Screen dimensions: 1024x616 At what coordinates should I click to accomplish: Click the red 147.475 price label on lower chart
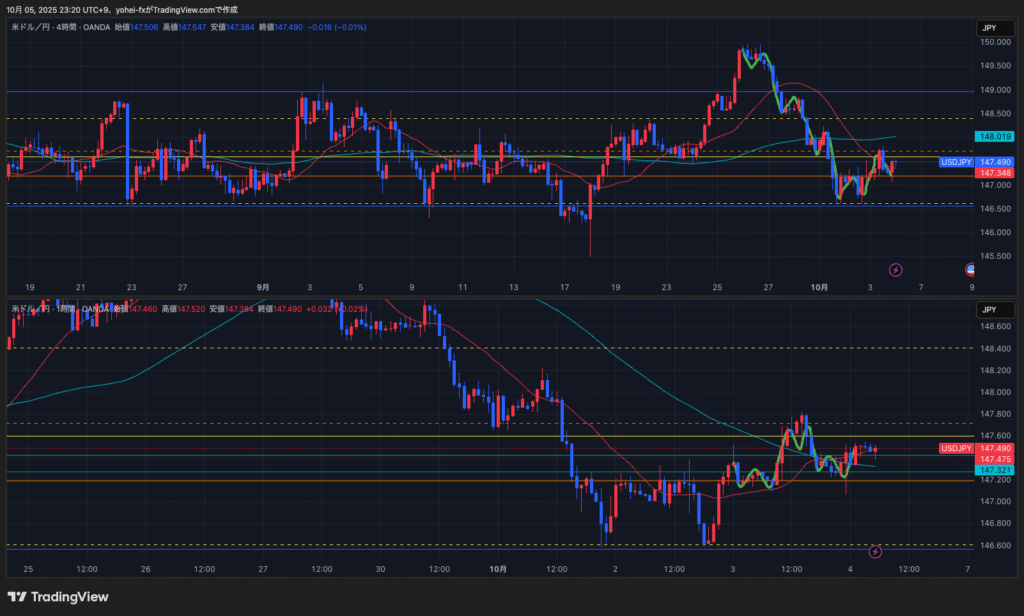(x=996, y=459)
